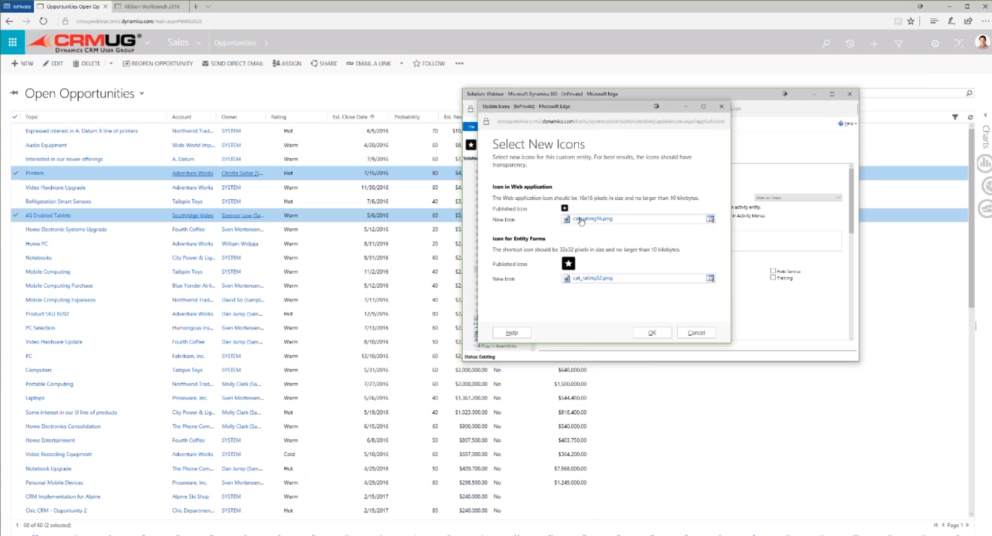Expand the dropdown arrow beside EMAIL A LINK
Viewport: 992px width, 536px height.
401,63
